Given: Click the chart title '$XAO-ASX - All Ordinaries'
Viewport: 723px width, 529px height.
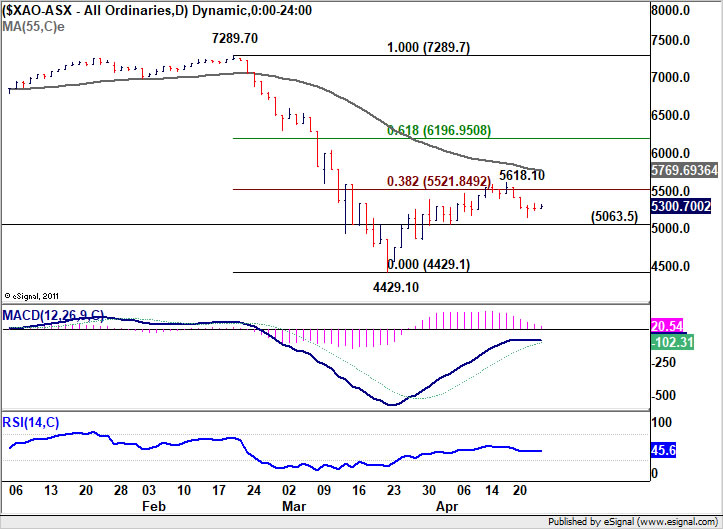Looking at the screenshot, I should 88,10.
